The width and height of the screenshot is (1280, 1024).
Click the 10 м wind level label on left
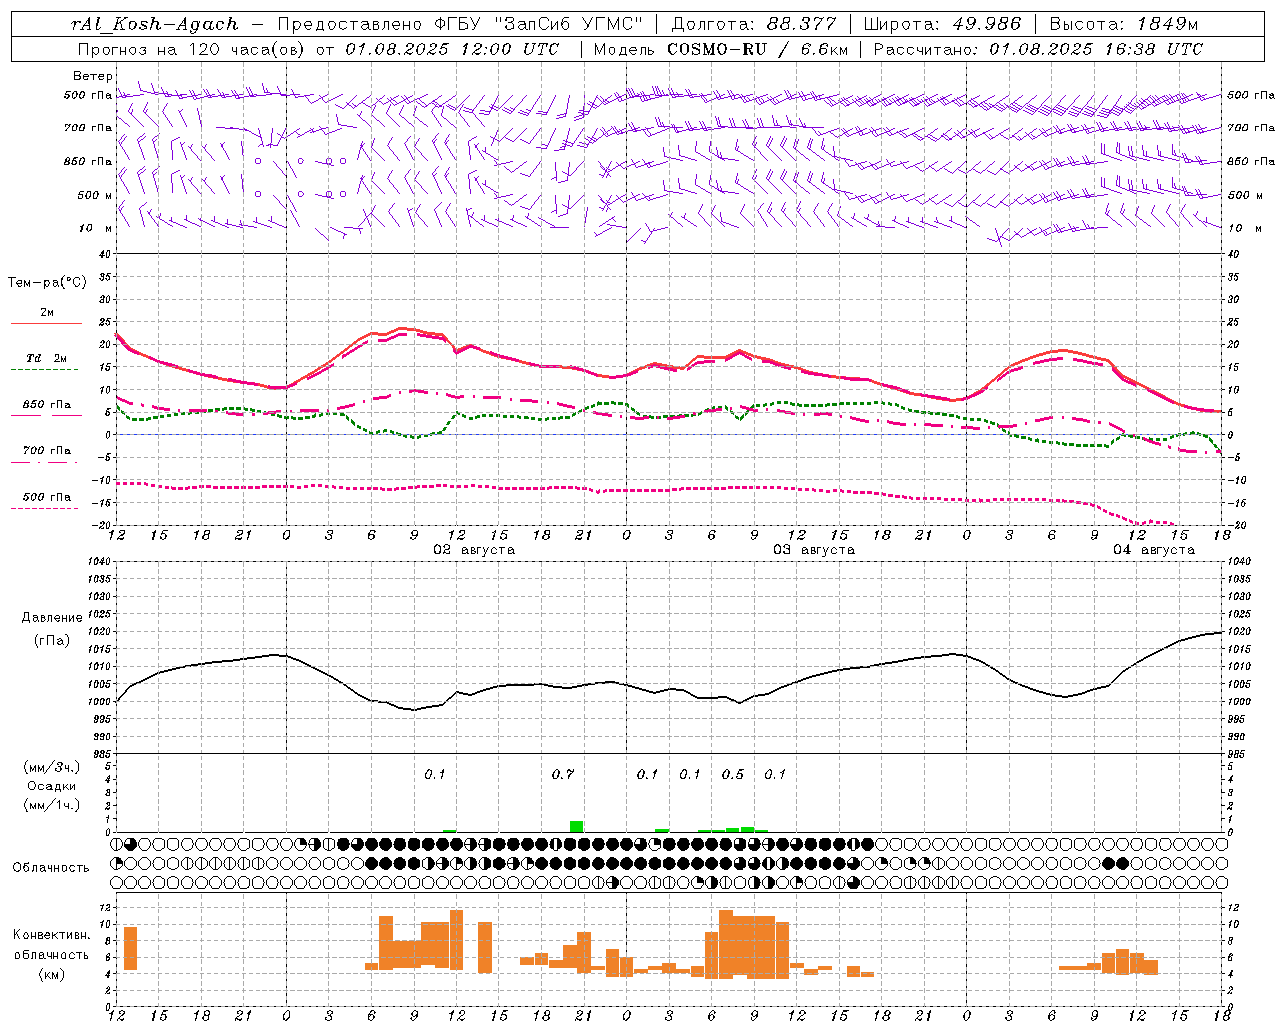pos(95,228)
